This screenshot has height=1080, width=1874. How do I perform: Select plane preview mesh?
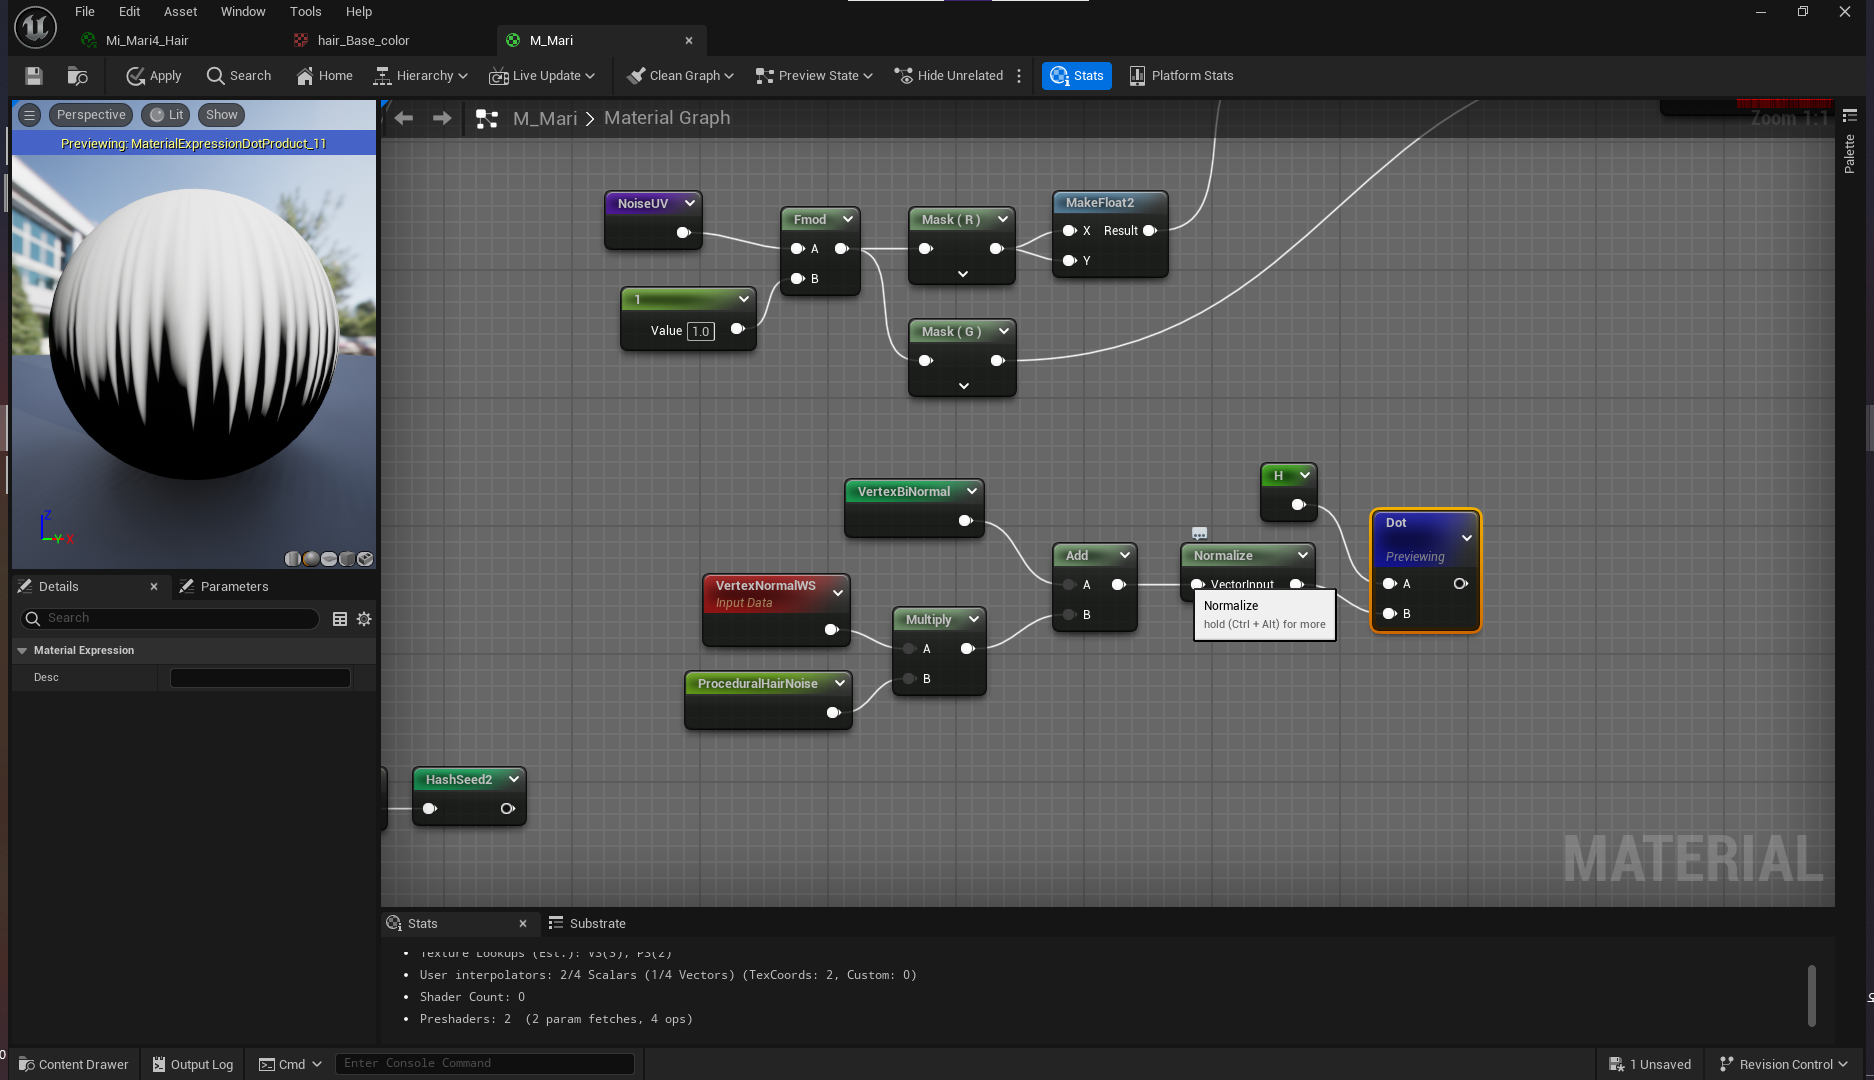point(329,559)
